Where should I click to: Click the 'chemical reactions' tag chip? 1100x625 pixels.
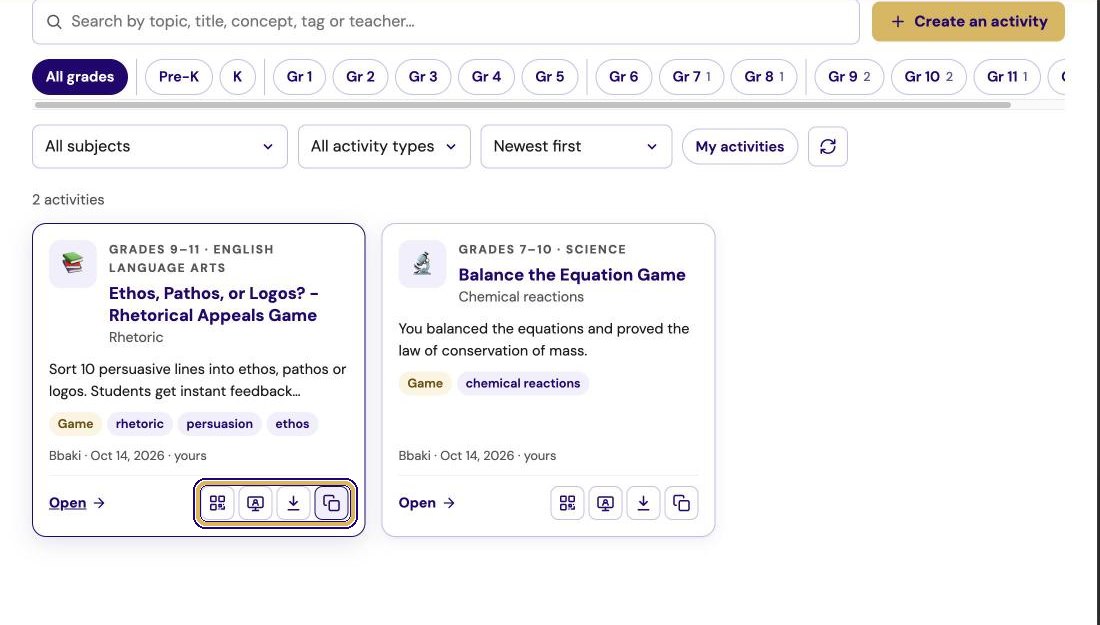pos(523,383)
